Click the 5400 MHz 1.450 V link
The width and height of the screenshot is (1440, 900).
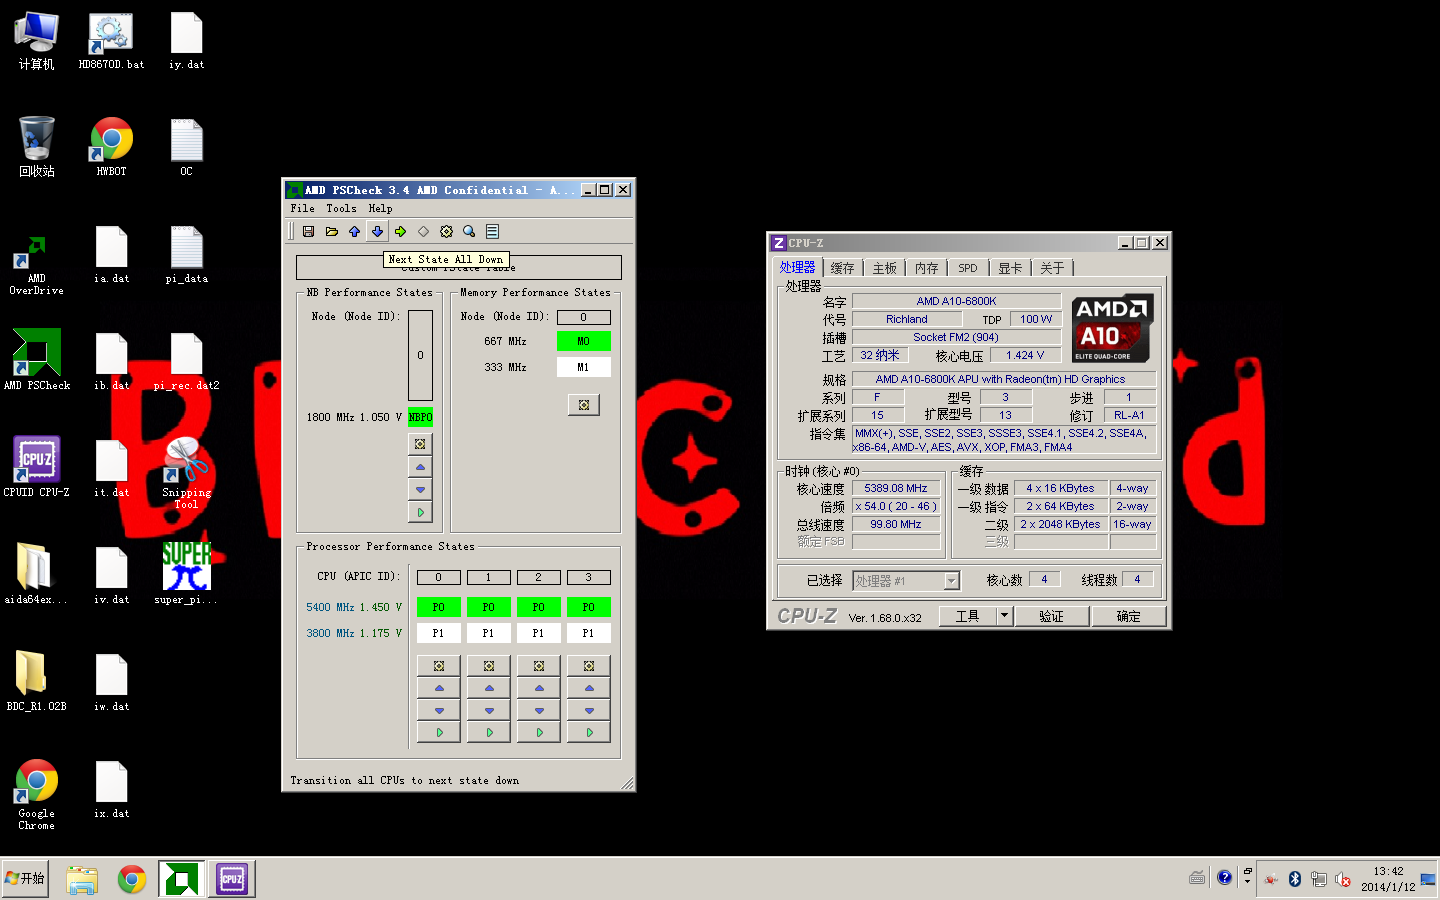354,607
